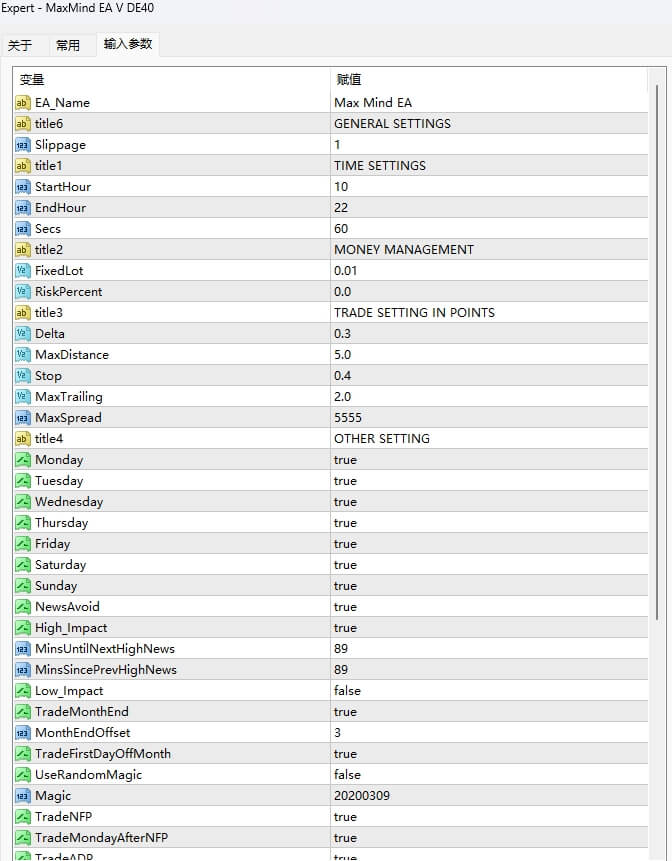Open the High_Impact value dropdown
This screenshot has width=672, height=861.
[345, 627]
